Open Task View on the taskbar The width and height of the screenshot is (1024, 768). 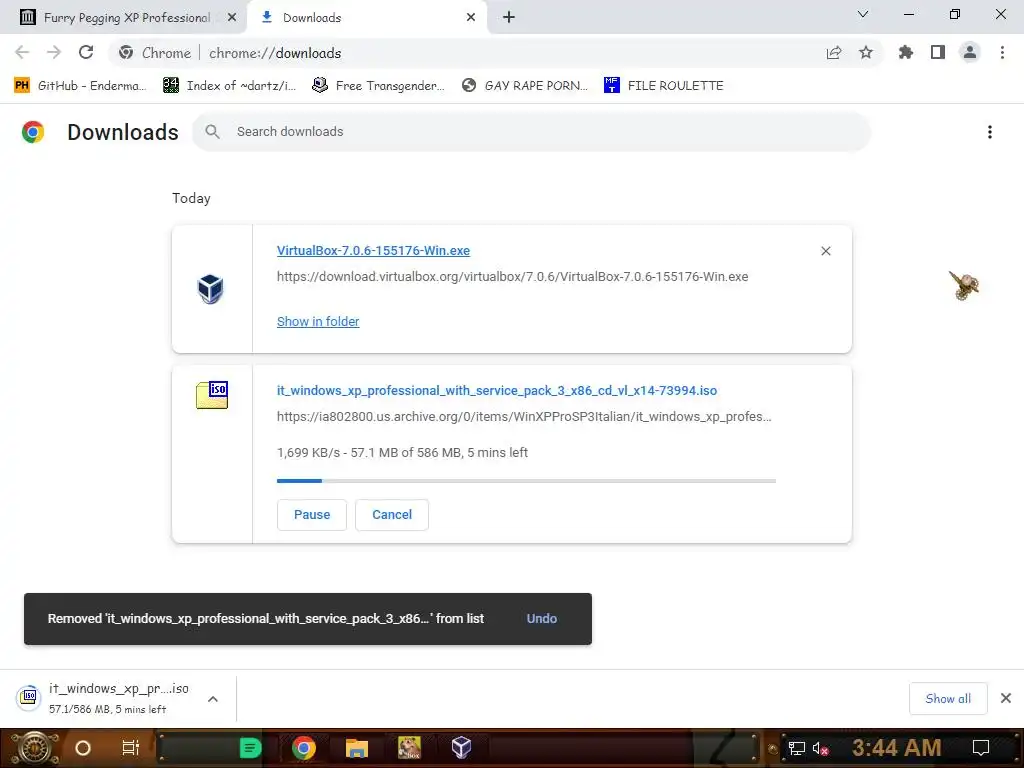coord(131,748)
